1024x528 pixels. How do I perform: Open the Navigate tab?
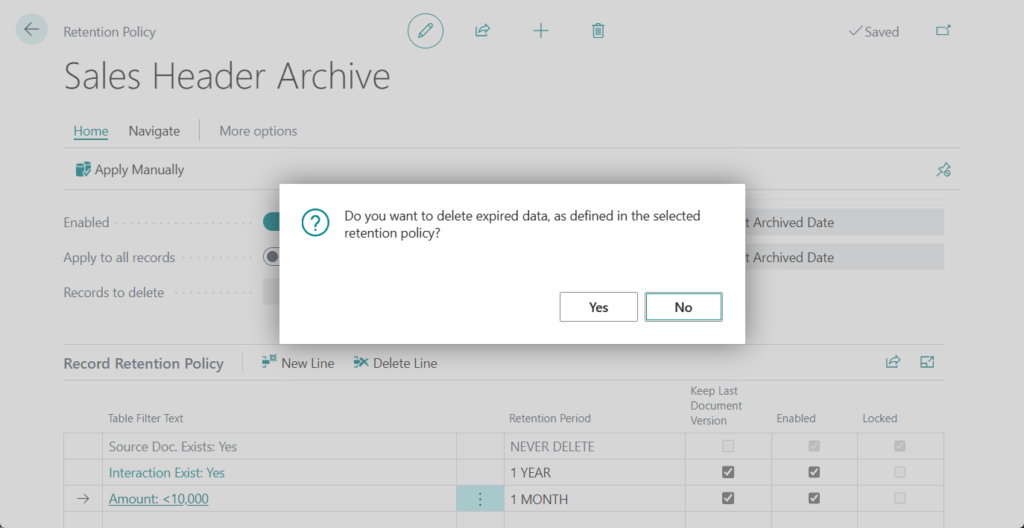click(154, 131)
